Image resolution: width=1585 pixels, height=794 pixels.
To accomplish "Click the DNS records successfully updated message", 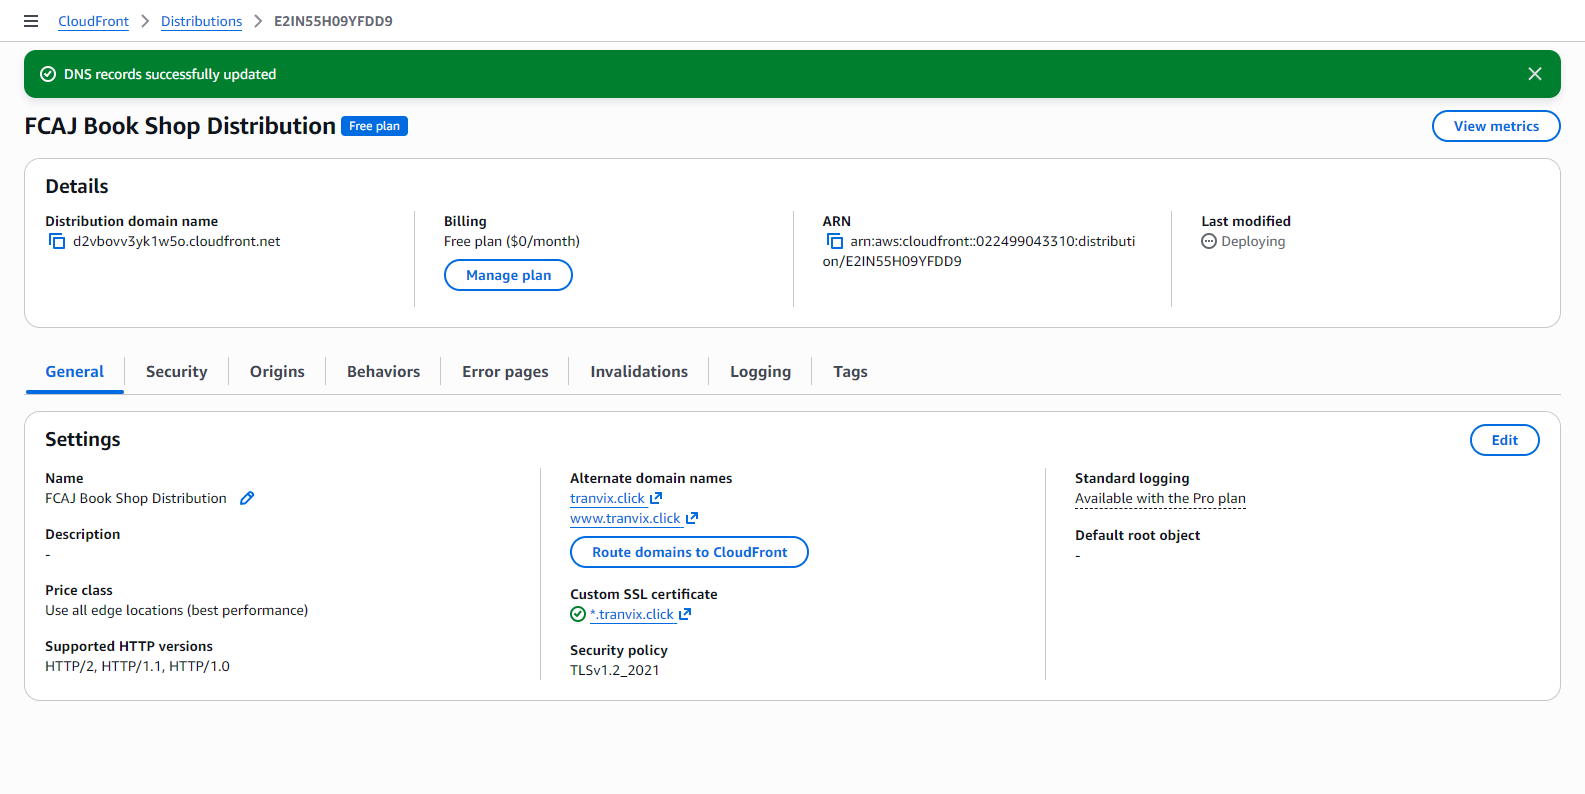I will pos(170,74).
